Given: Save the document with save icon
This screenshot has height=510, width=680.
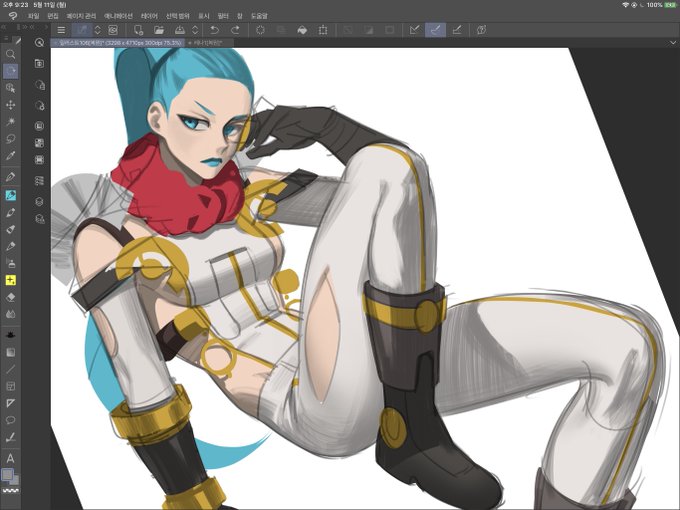Looking at the screenshot, I should pos(180,30).
